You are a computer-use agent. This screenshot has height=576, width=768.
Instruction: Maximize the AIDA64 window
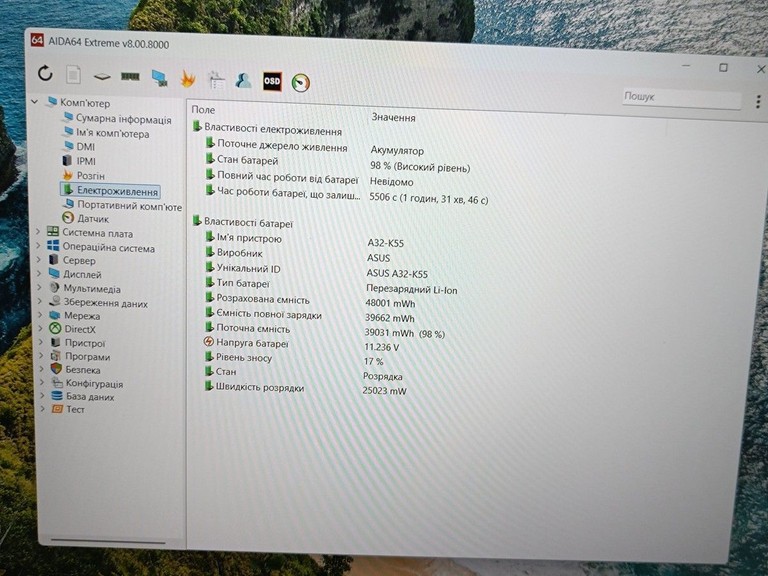(723, 68)
